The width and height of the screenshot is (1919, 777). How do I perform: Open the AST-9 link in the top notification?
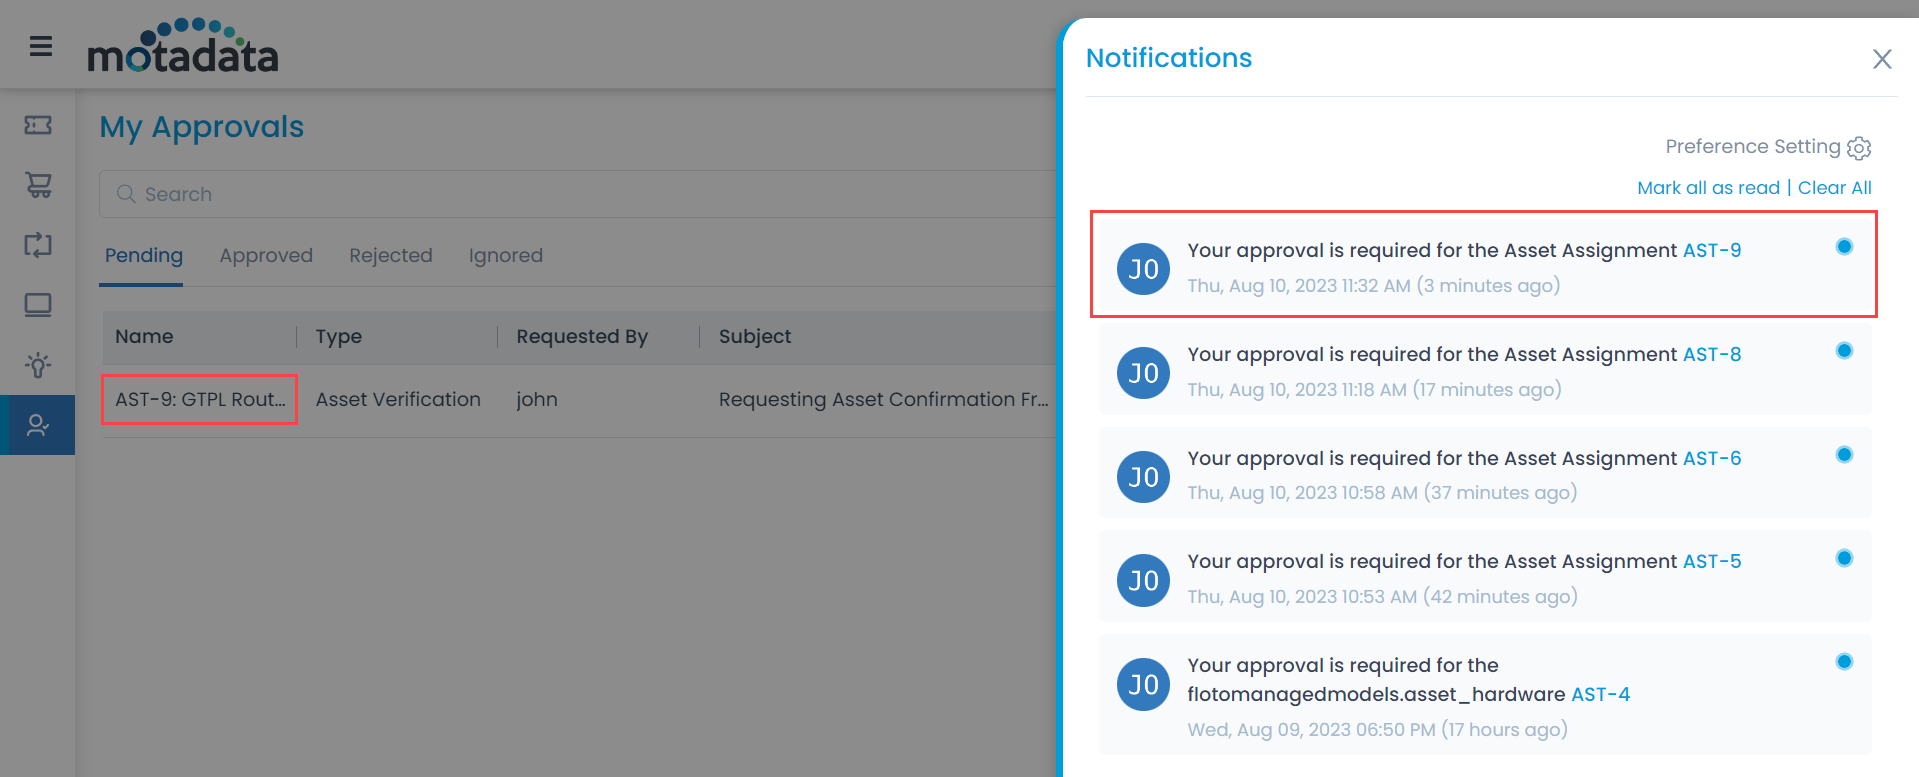[1711, 250]
